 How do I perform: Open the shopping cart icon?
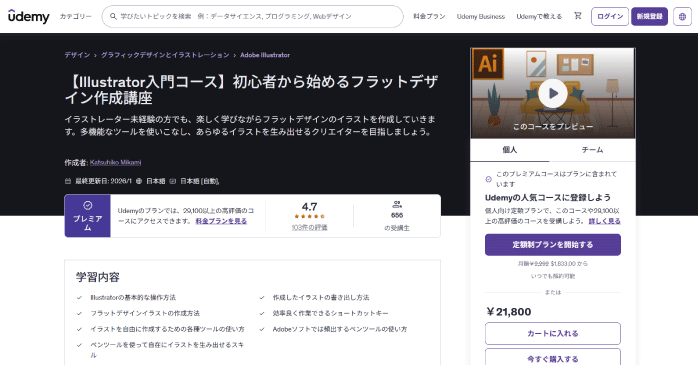(x=577, y=16)
